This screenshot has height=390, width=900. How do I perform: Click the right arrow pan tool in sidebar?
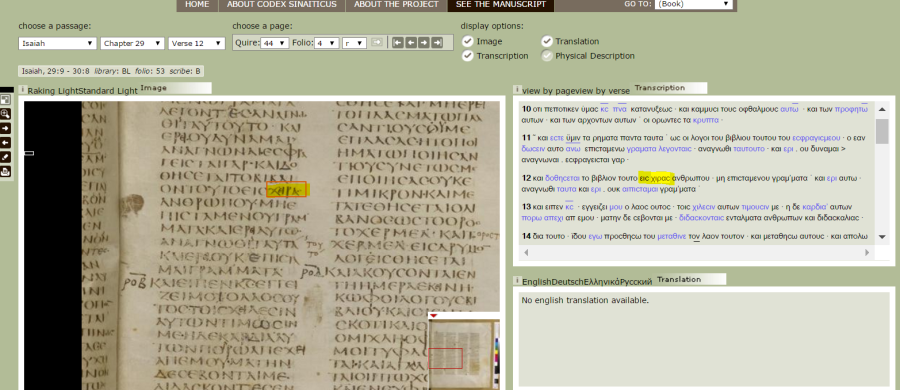tap(6, 128)
